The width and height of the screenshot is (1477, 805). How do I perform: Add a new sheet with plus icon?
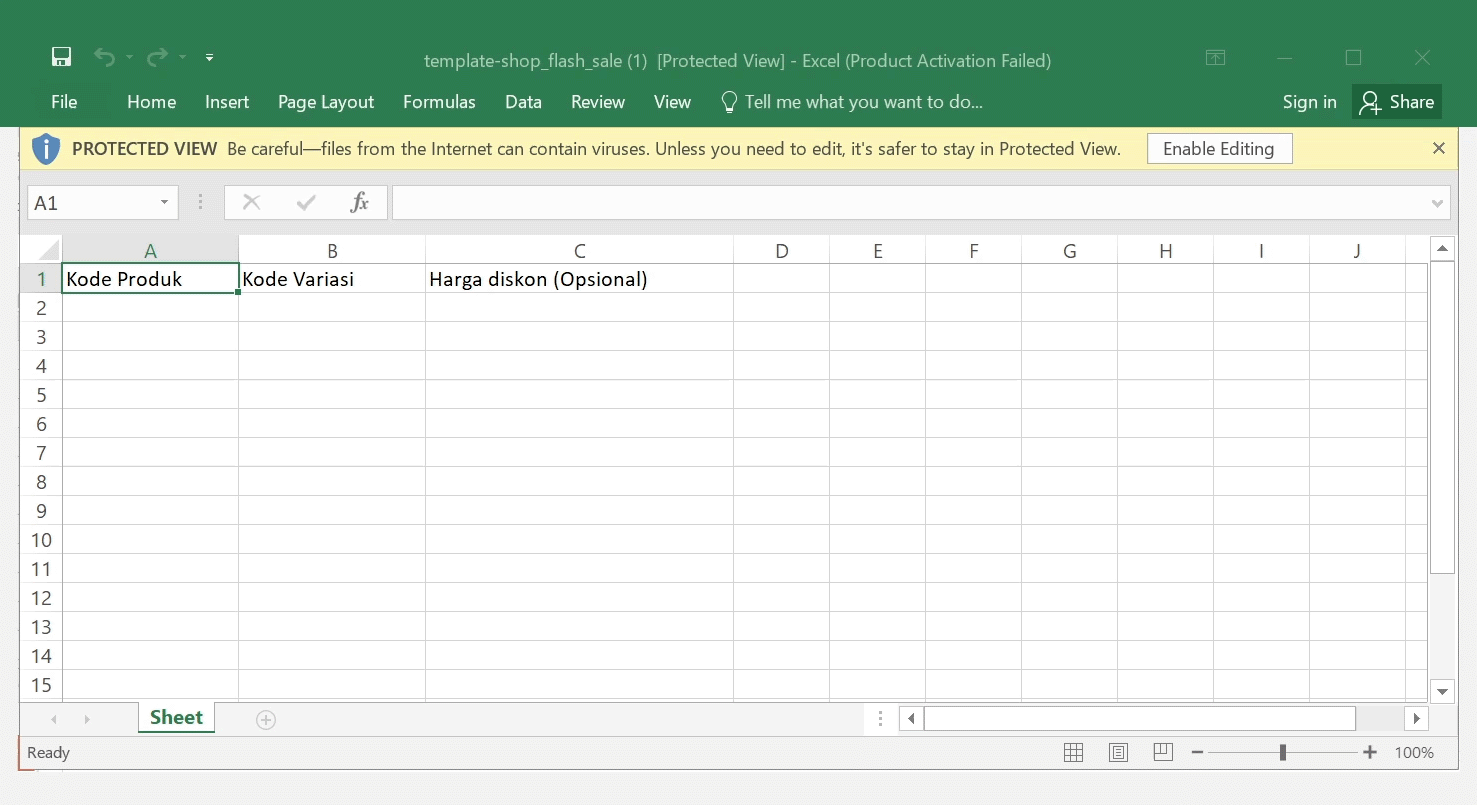pos(265,720)
